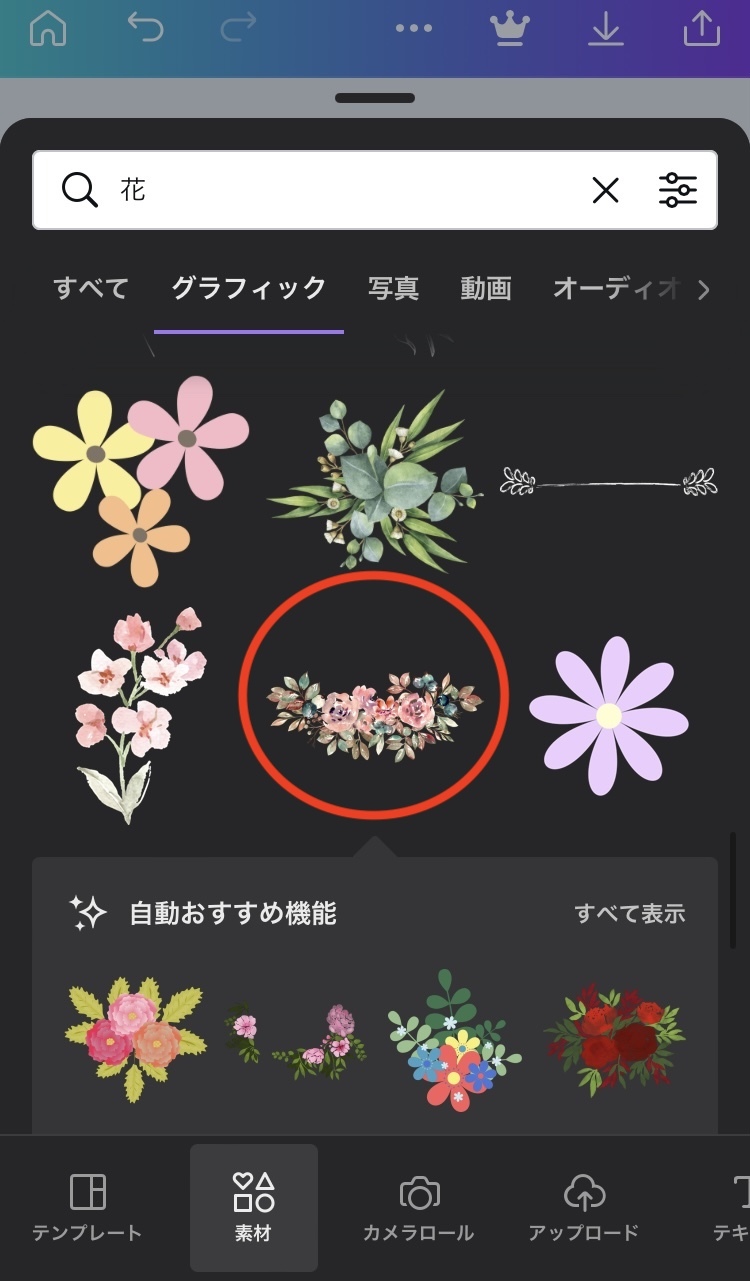
Task: Open the three-dot more options menu
Action: (x=414, y=29)
